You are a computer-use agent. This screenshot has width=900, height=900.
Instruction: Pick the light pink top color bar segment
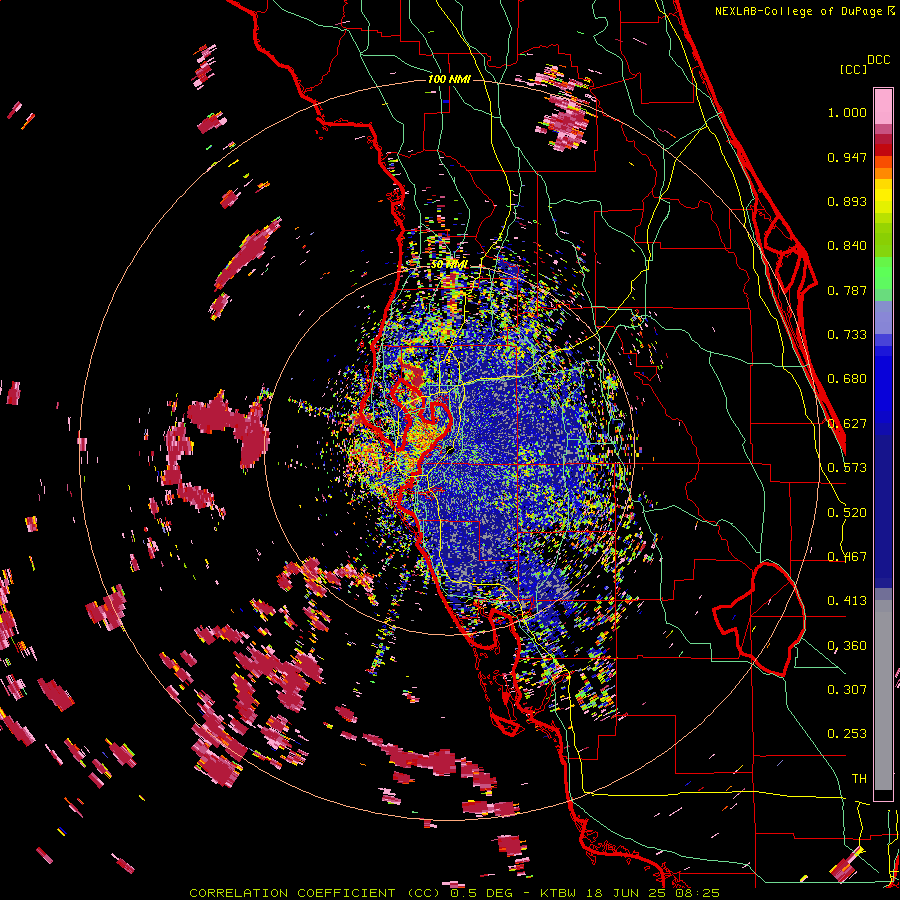coord(883,107)
